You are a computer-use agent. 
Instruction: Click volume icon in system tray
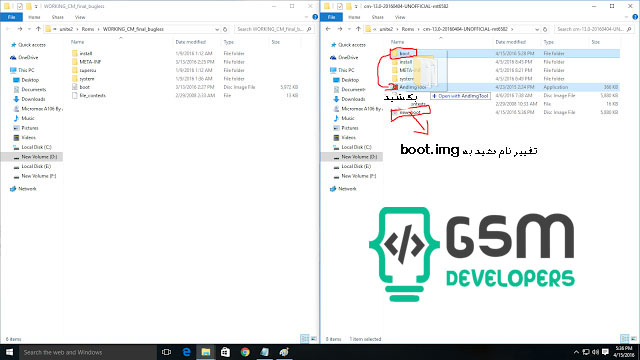tap(596, 352)
